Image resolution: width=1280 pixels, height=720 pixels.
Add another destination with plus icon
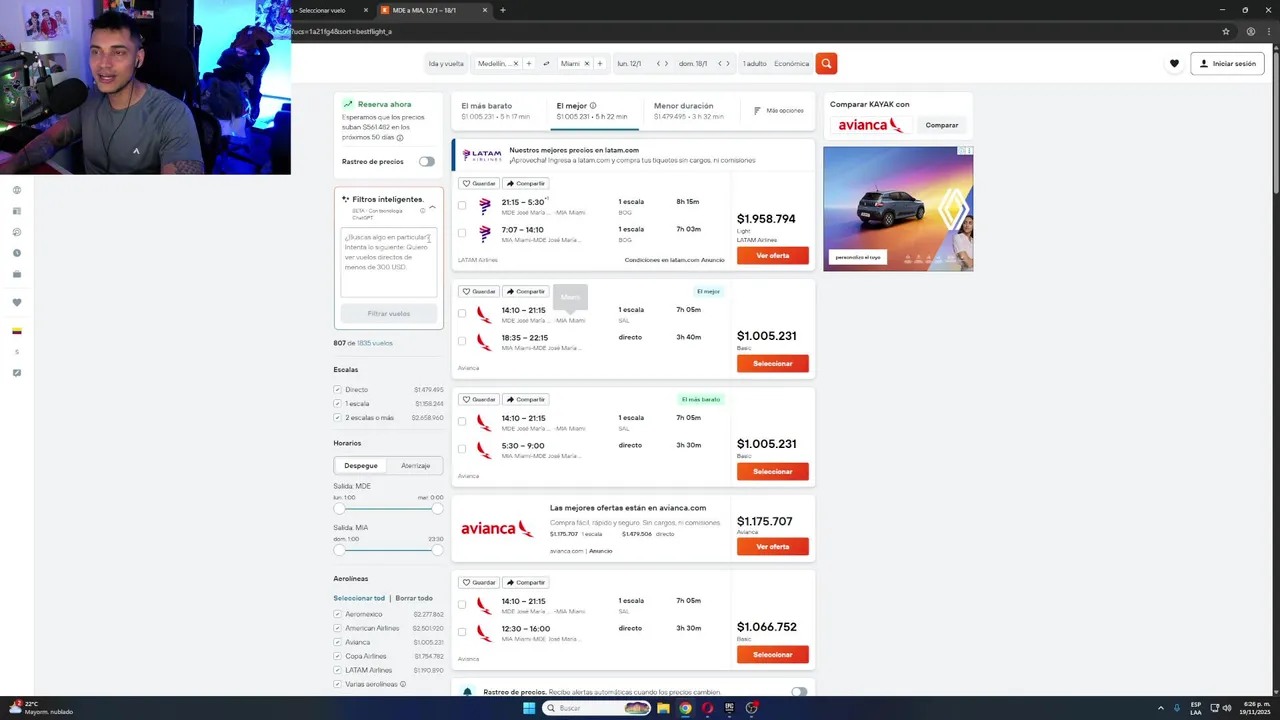tap(600, 63)
